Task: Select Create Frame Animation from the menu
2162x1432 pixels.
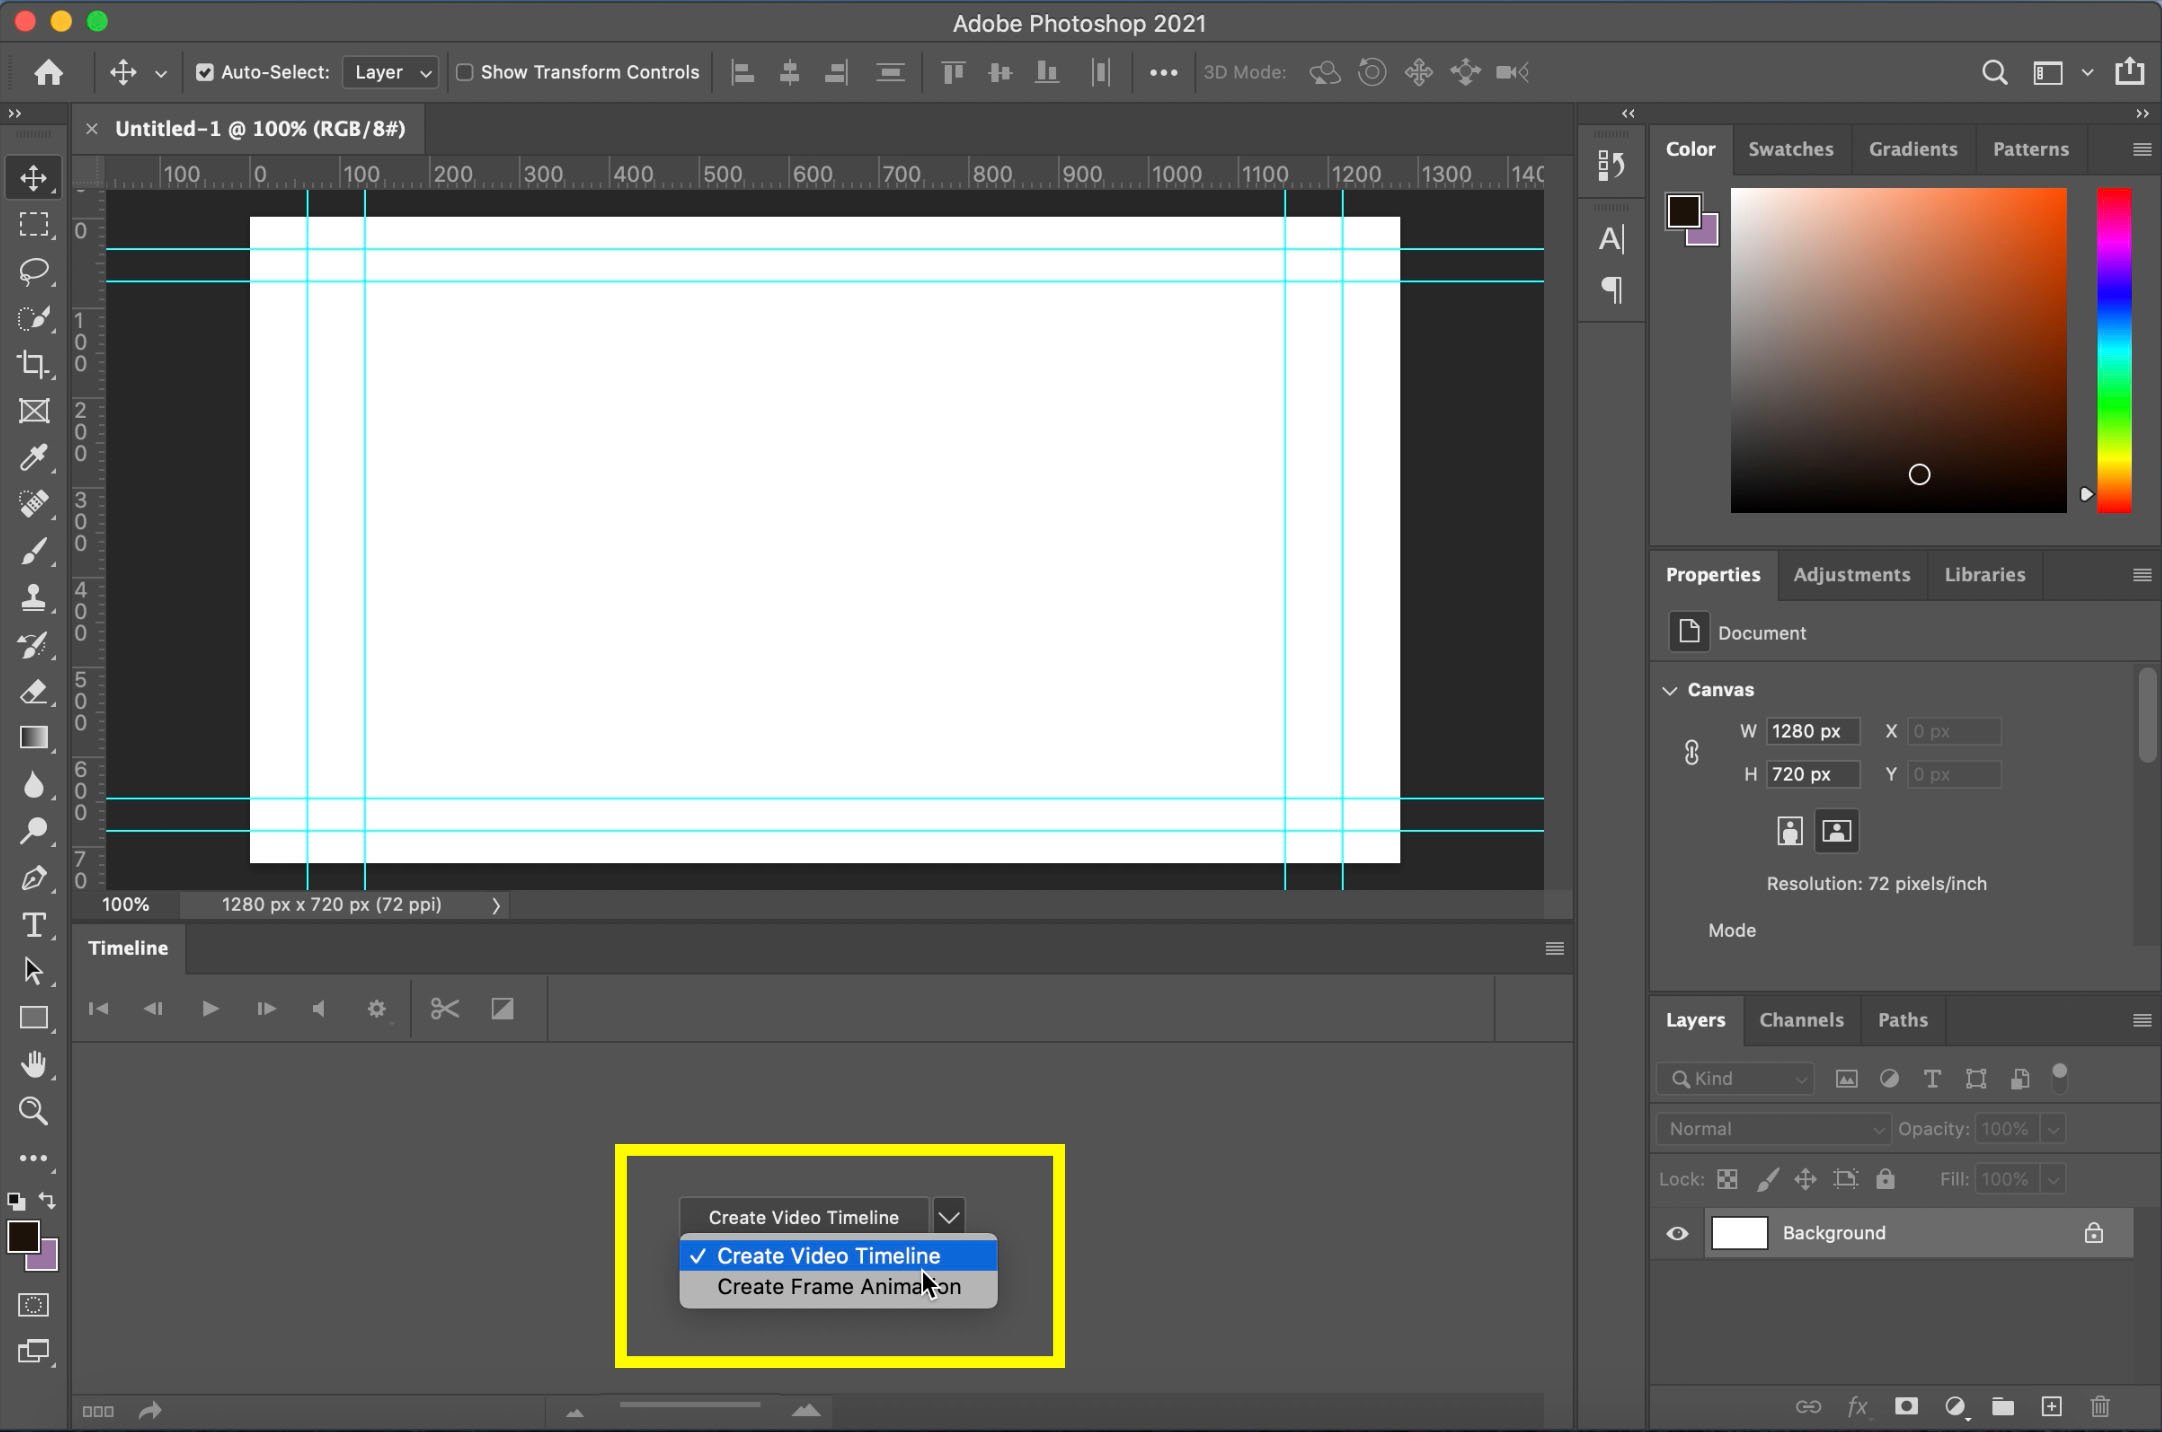Action: coord(837,1287)
